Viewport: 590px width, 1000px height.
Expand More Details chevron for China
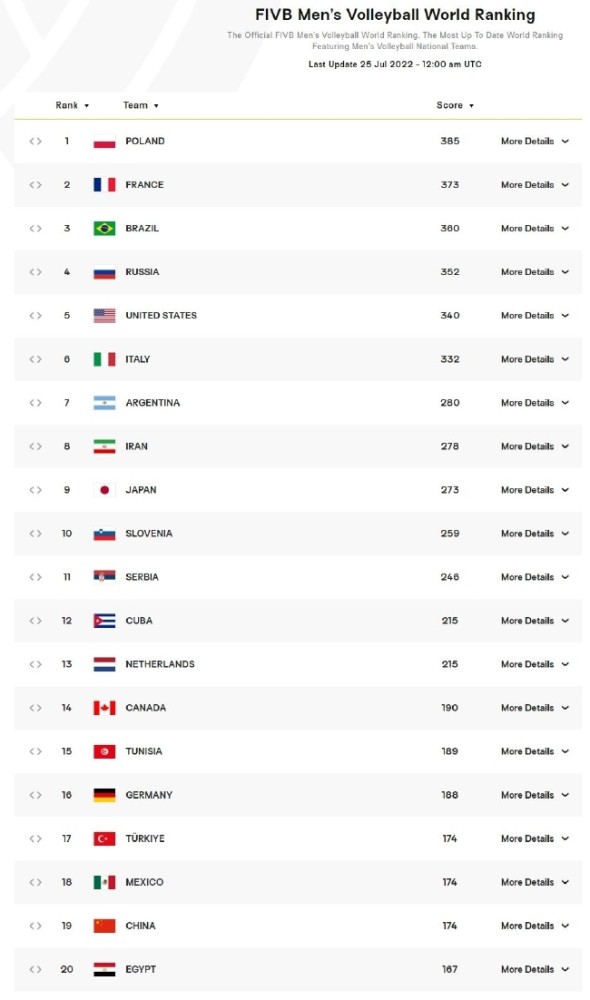565,927
